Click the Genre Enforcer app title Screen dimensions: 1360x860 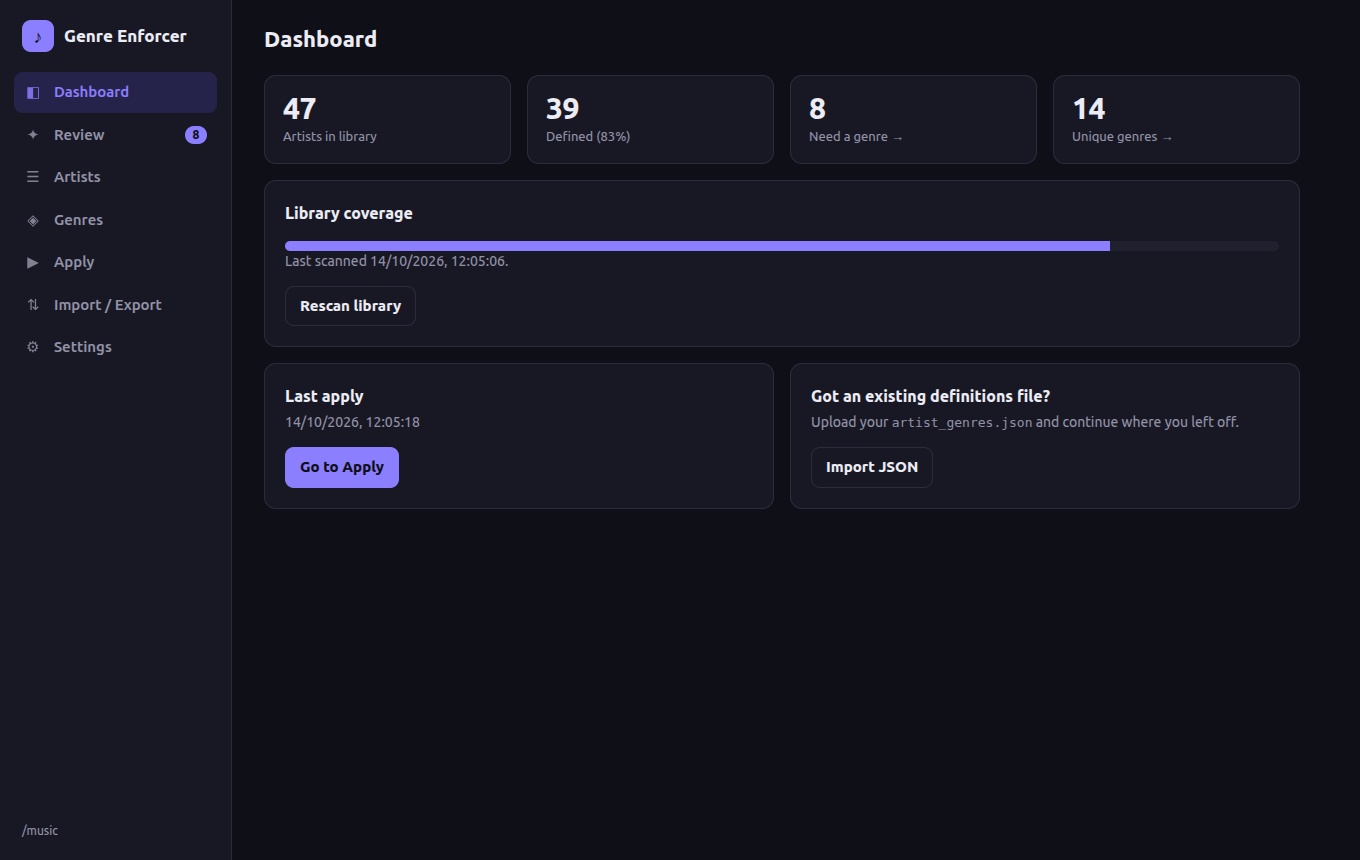click(125, 36)
